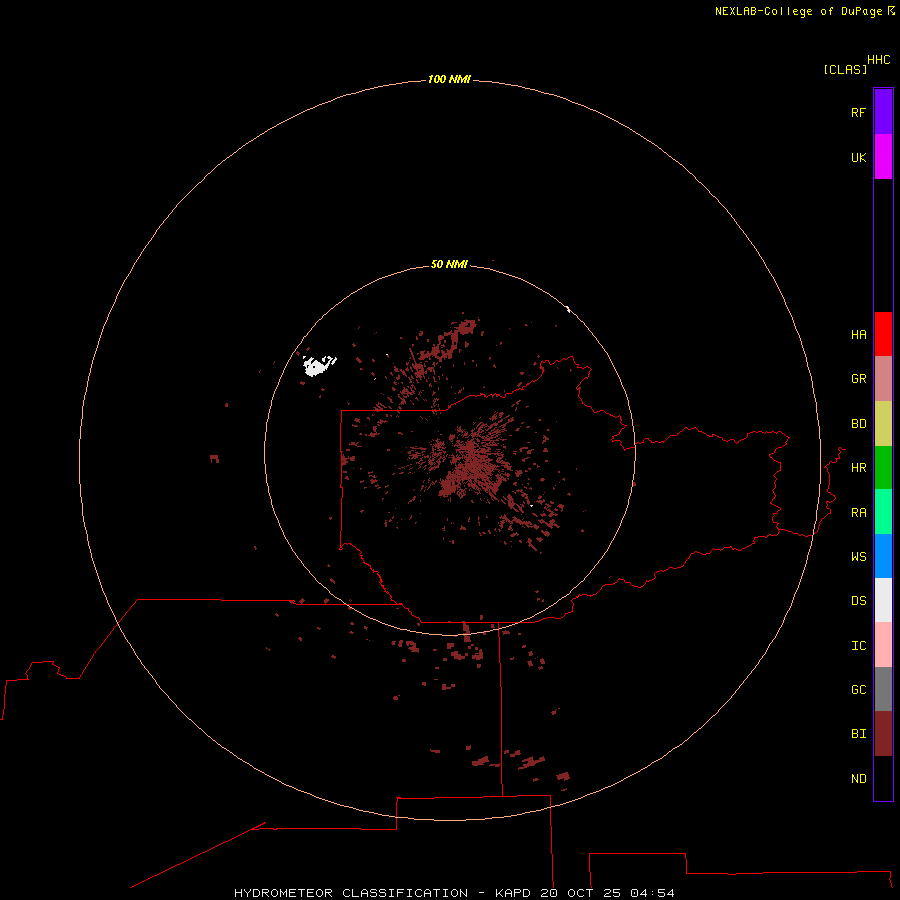Click the magenta UK color swatch

pos(883,157)
